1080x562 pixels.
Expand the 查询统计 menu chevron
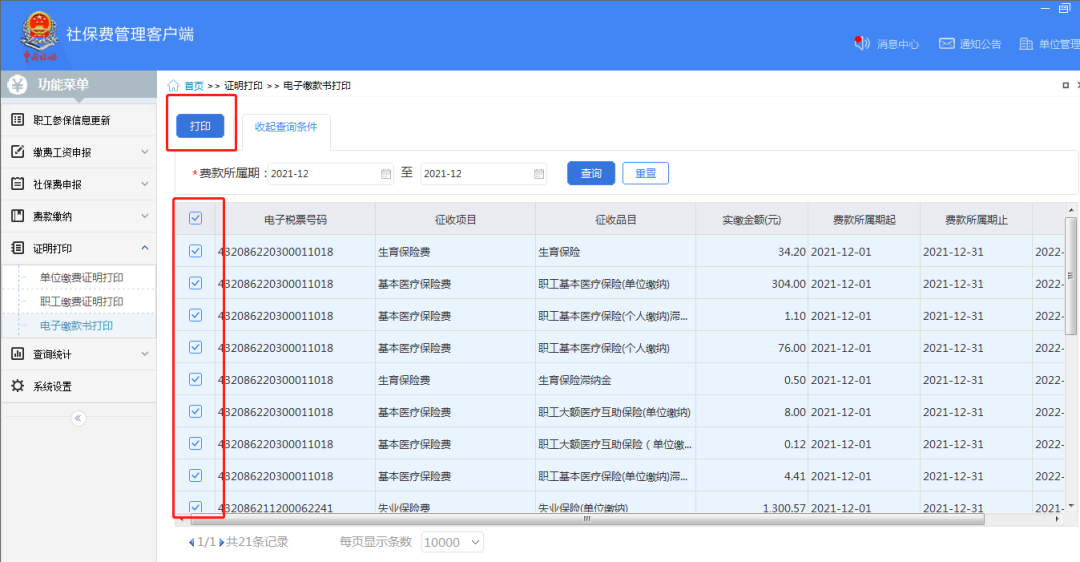[145, 354]
